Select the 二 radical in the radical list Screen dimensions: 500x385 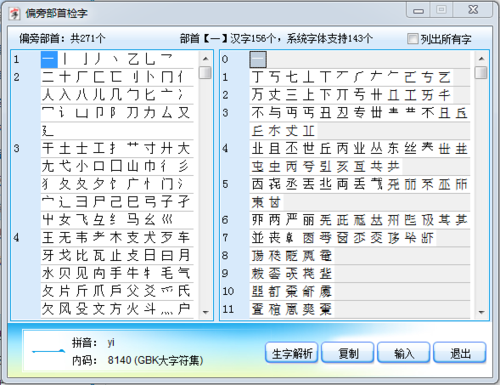48,77
